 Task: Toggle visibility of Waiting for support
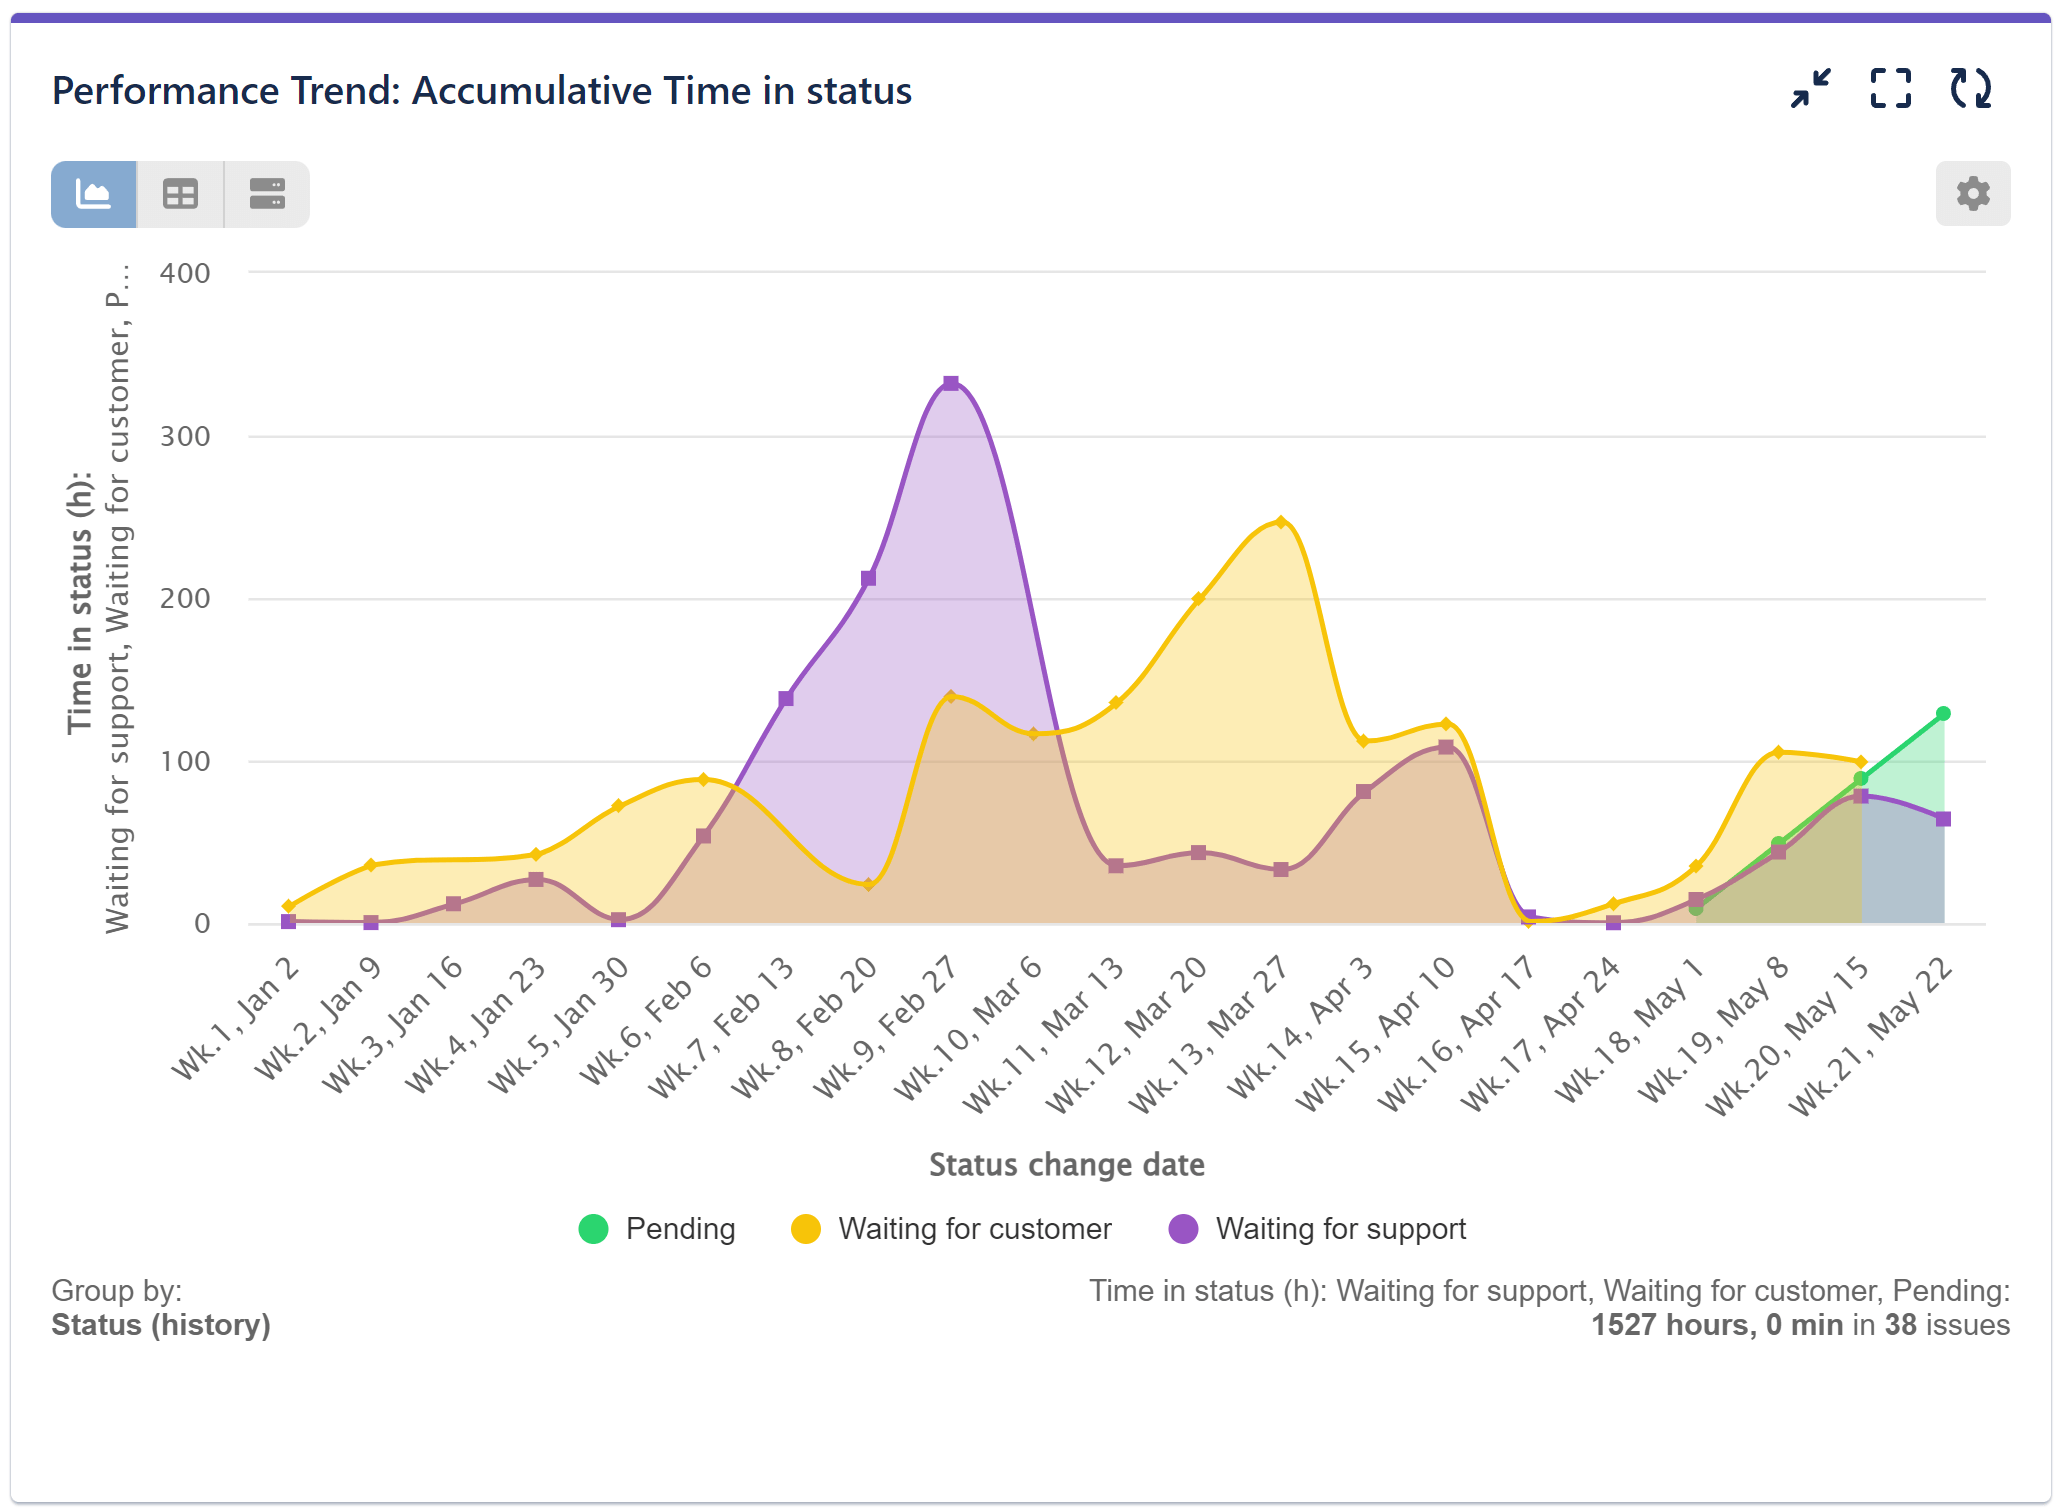(x=1340, y=1228)
